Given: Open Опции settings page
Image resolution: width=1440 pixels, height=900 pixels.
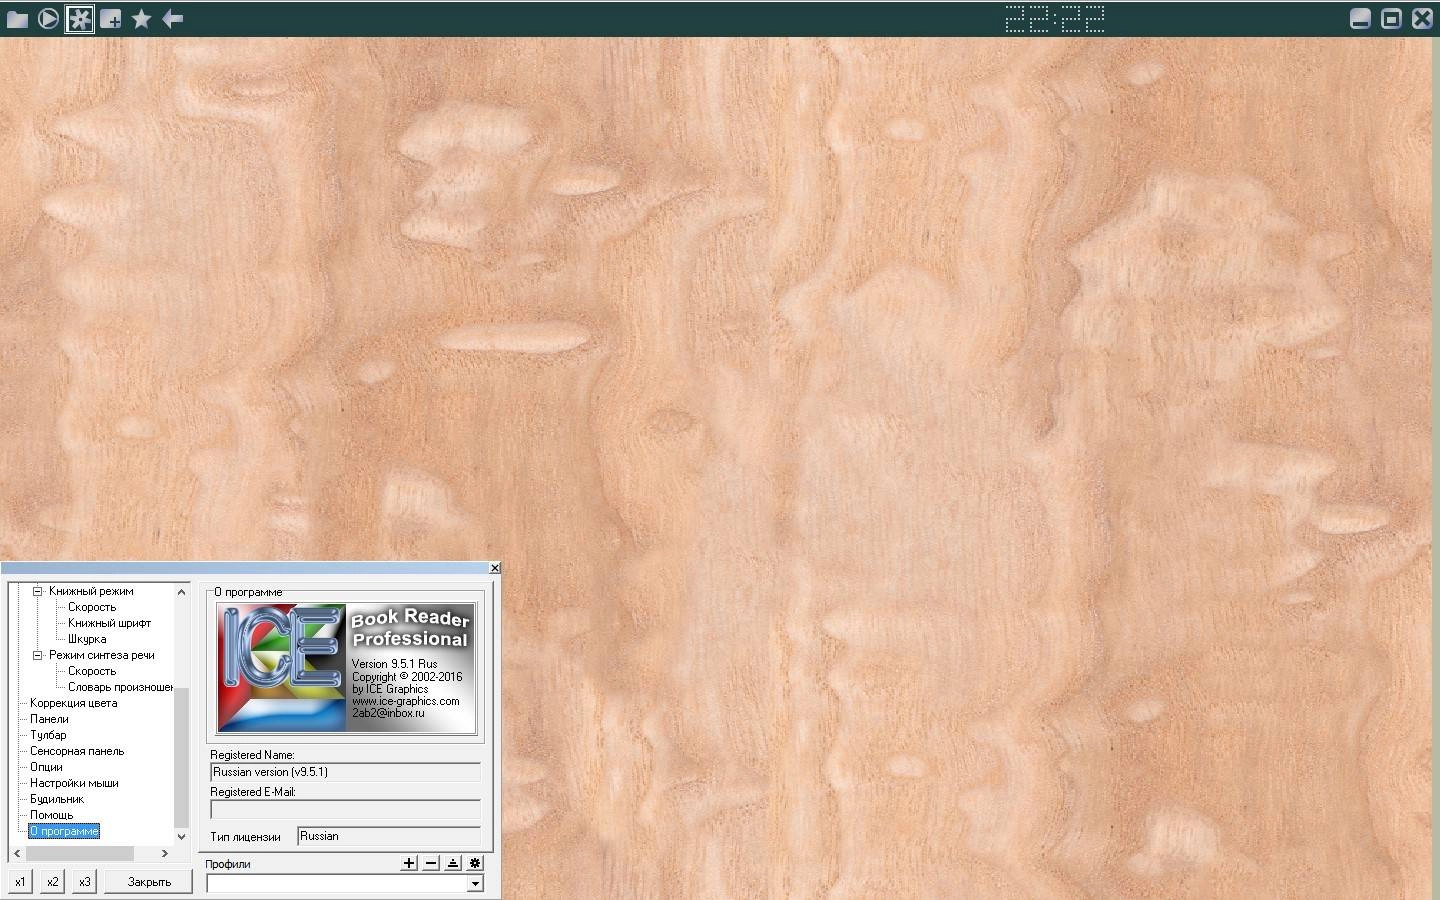Looking at the screenshot, I should coord(46,767).
